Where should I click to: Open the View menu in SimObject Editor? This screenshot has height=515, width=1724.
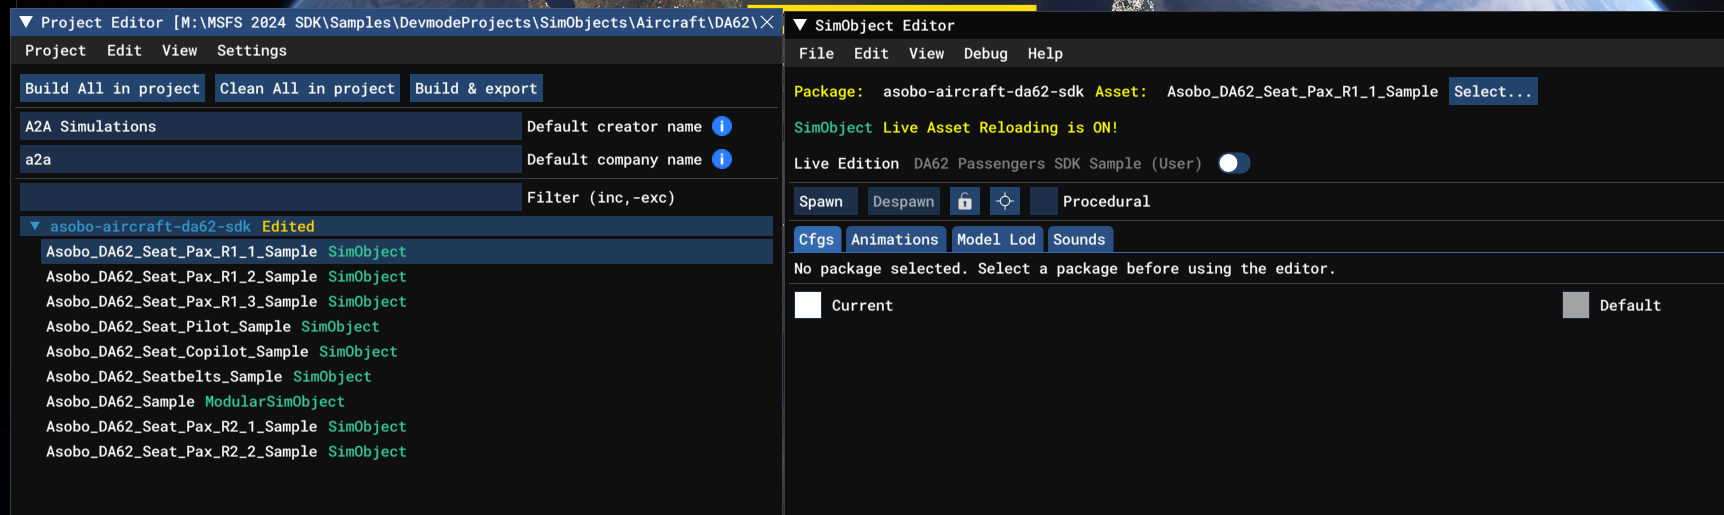(926, 53)
